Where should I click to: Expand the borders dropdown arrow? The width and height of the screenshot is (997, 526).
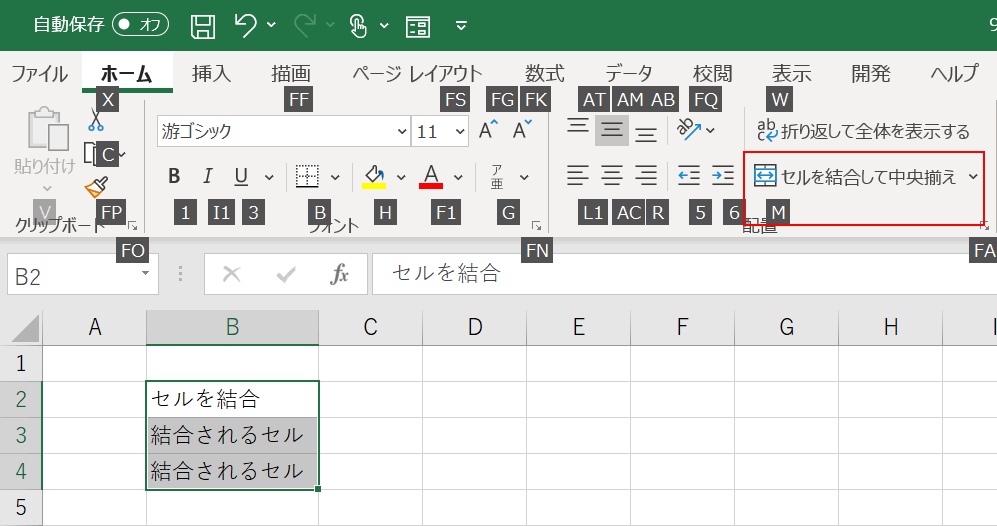coord(335,177)
